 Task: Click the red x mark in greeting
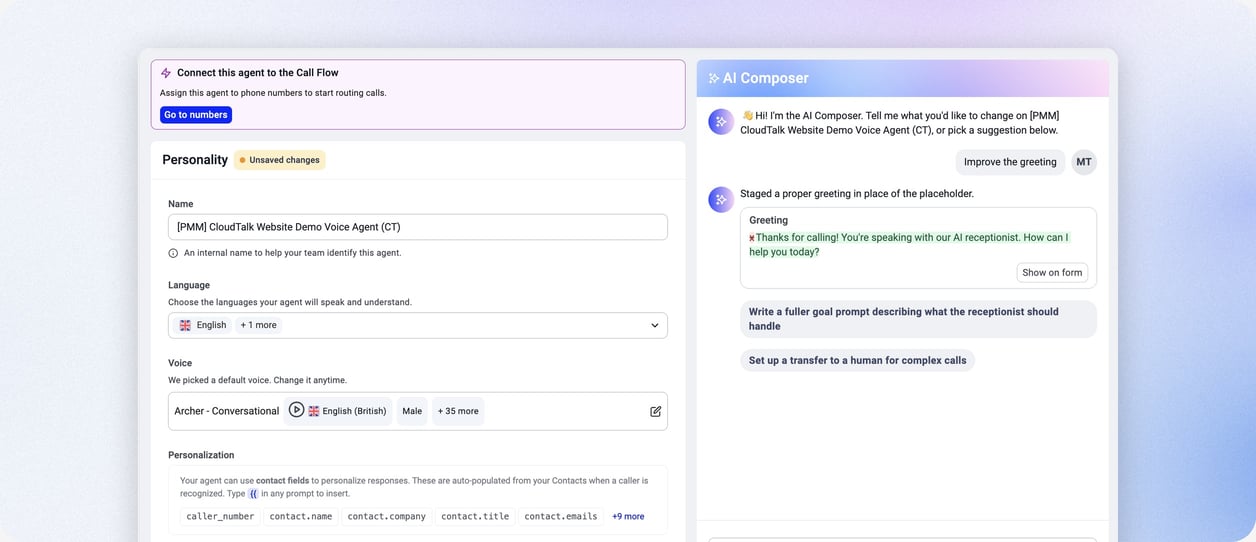(752, 238)
